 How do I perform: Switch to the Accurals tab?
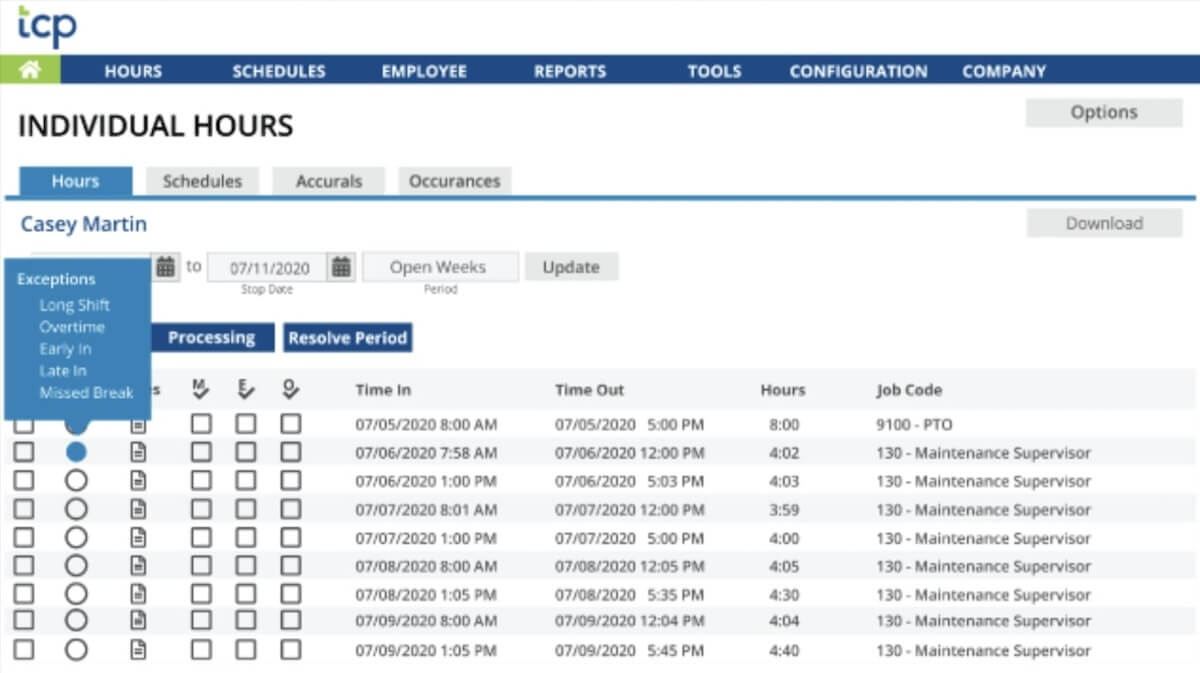(329, 181)
